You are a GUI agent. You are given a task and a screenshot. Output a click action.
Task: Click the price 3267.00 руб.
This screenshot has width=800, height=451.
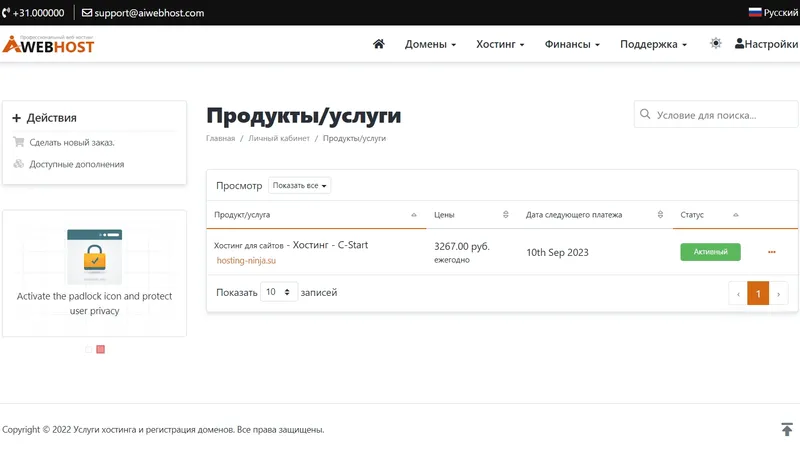point(462,246)
